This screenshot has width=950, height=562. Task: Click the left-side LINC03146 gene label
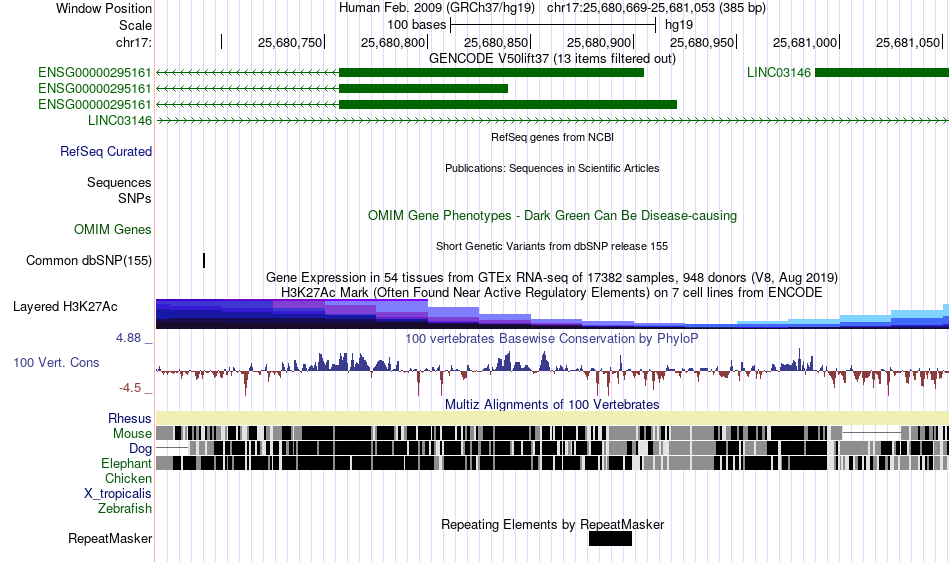[120, 121]
